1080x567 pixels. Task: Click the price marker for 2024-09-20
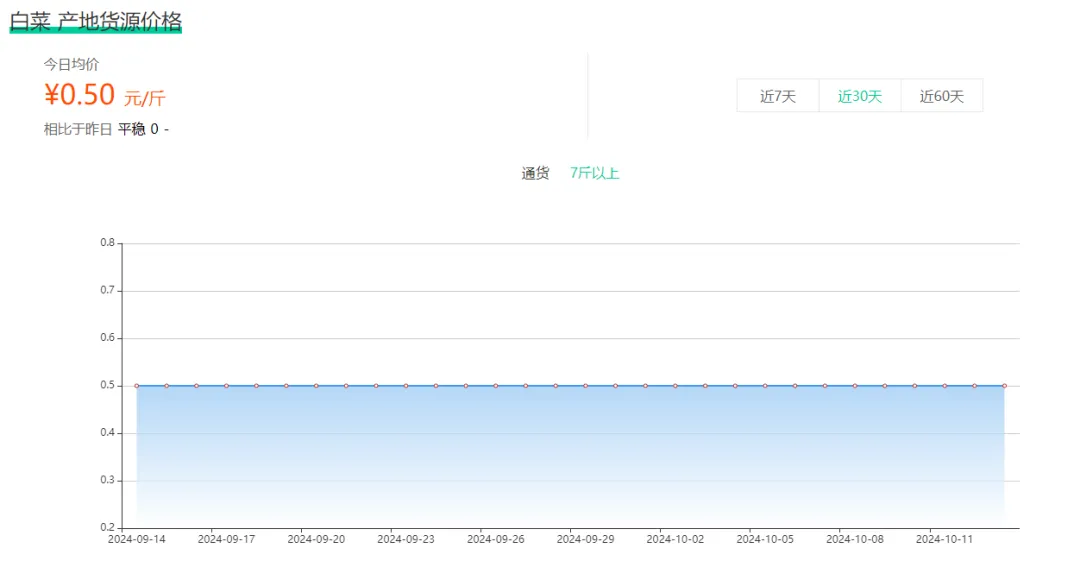click(x=316, y=385)
